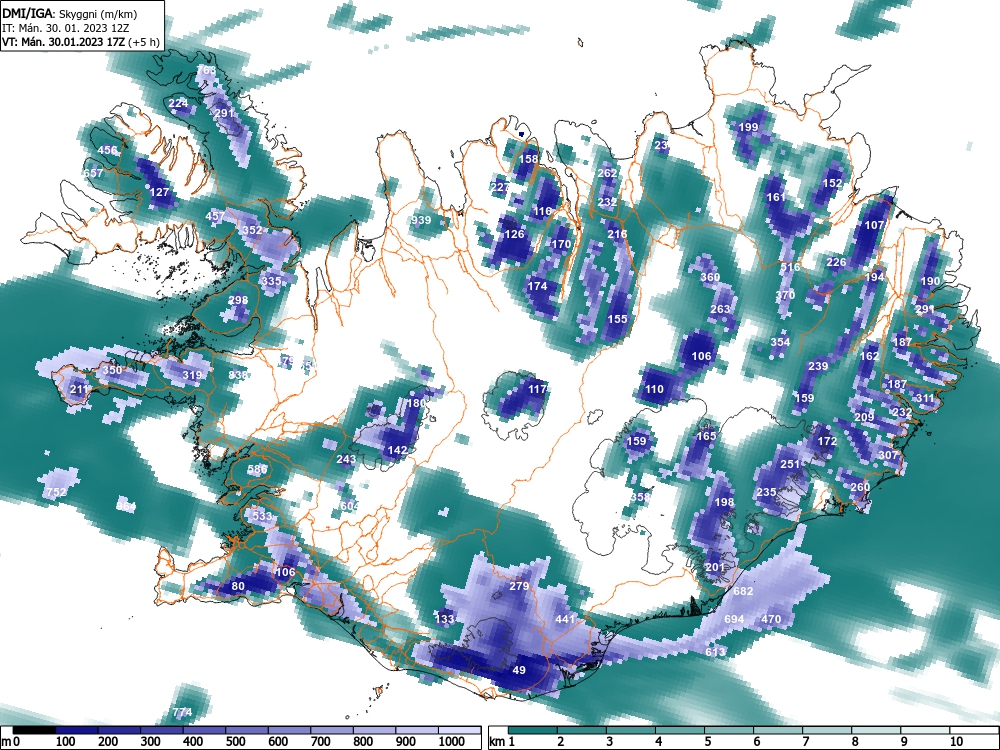Select the 319 visibility label
Viewport: 1000px width, 750px height.
[192, 376]
